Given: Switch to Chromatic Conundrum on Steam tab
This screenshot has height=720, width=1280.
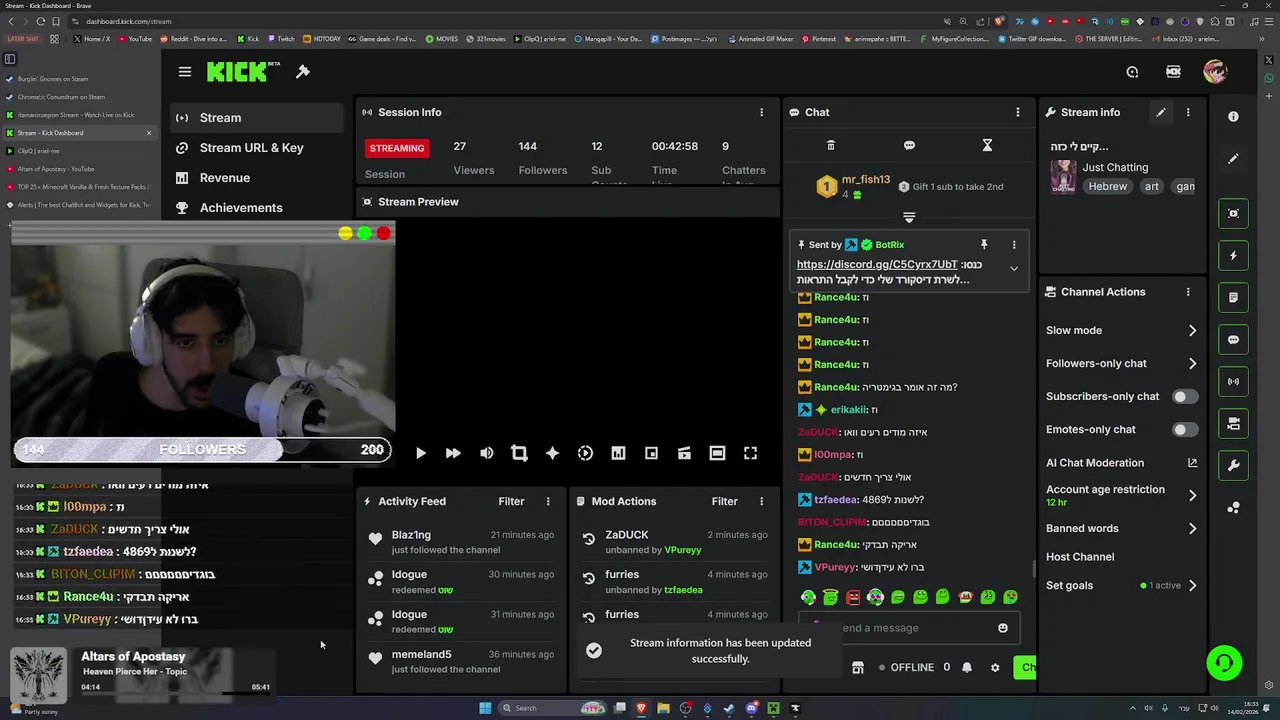Looking at the screenshot, I should (x=78, y=97).
